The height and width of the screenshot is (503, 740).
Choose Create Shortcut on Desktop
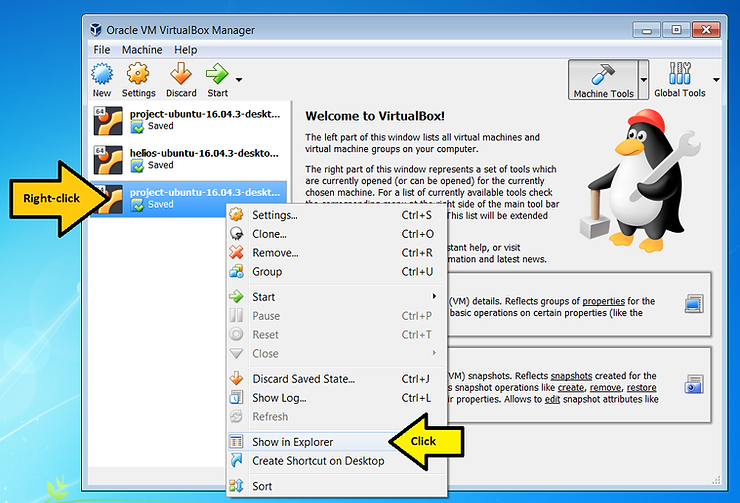tap(336, 461)
